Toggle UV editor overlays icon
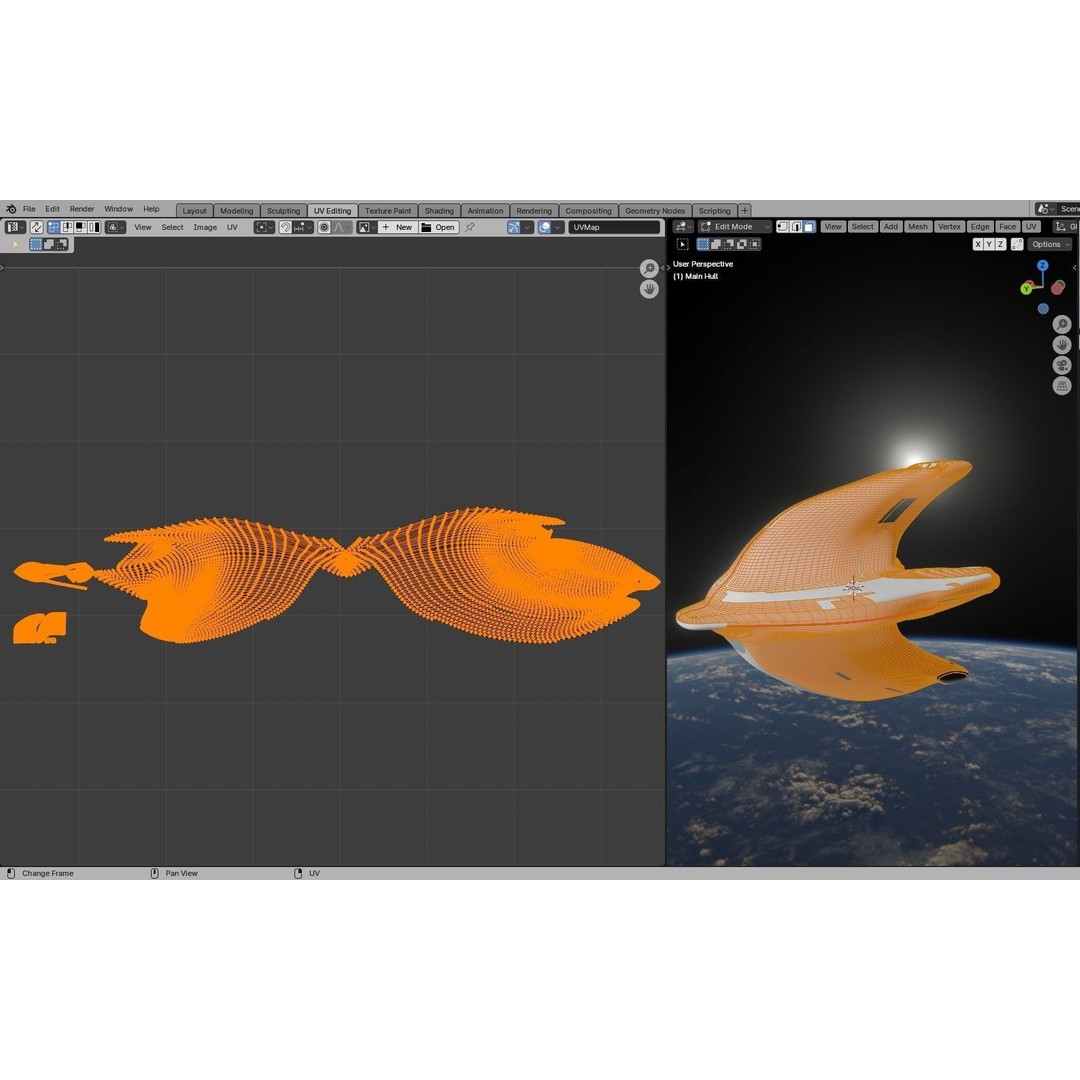The image size is (1080, 1080). [545, 227]
